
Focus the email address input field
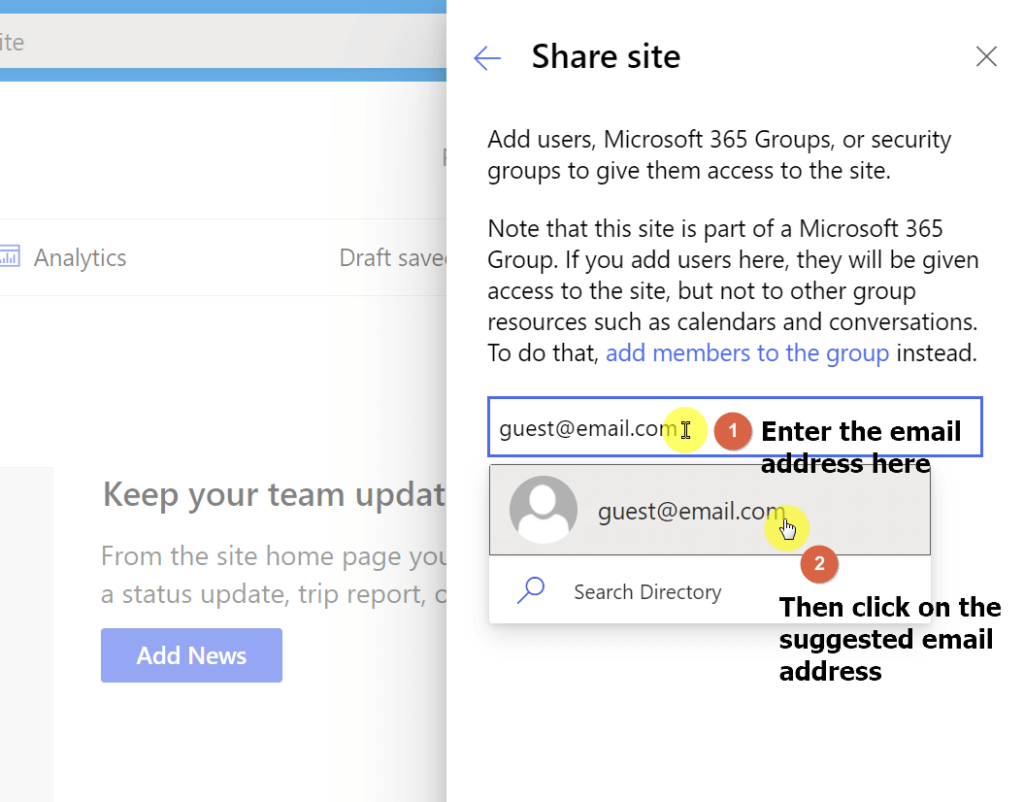(735, 426)
